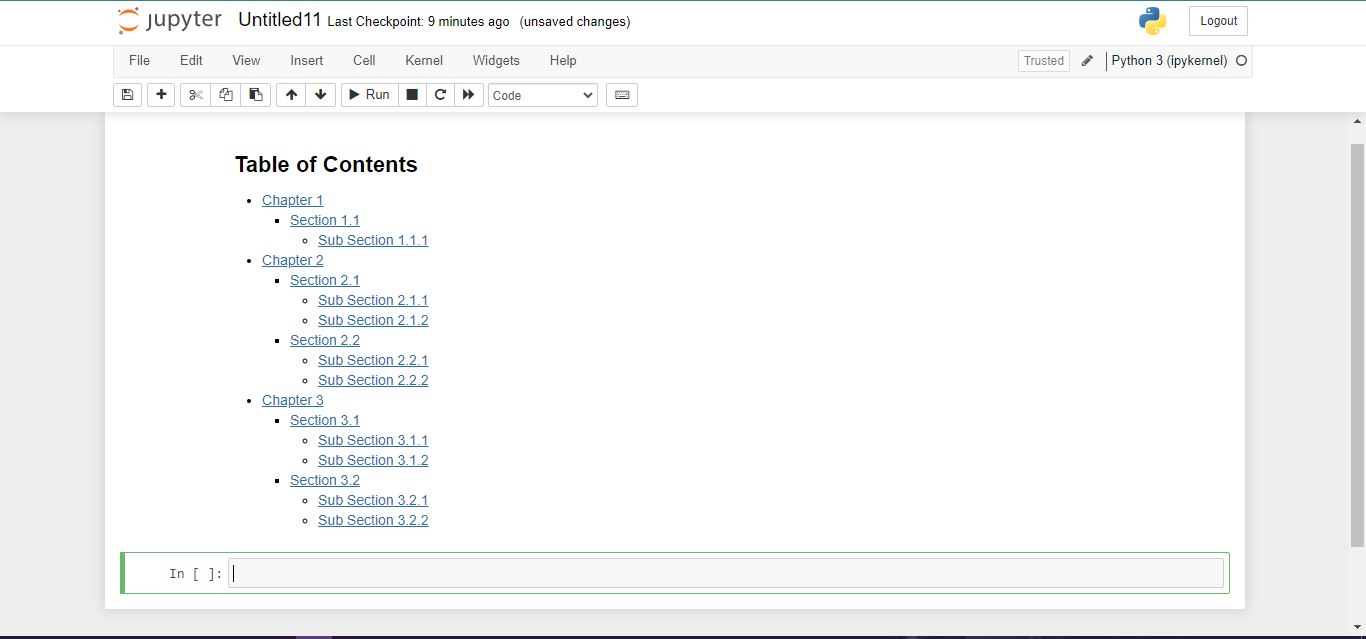
Task: Expand the Widgets menu
Action: (496, 61)
